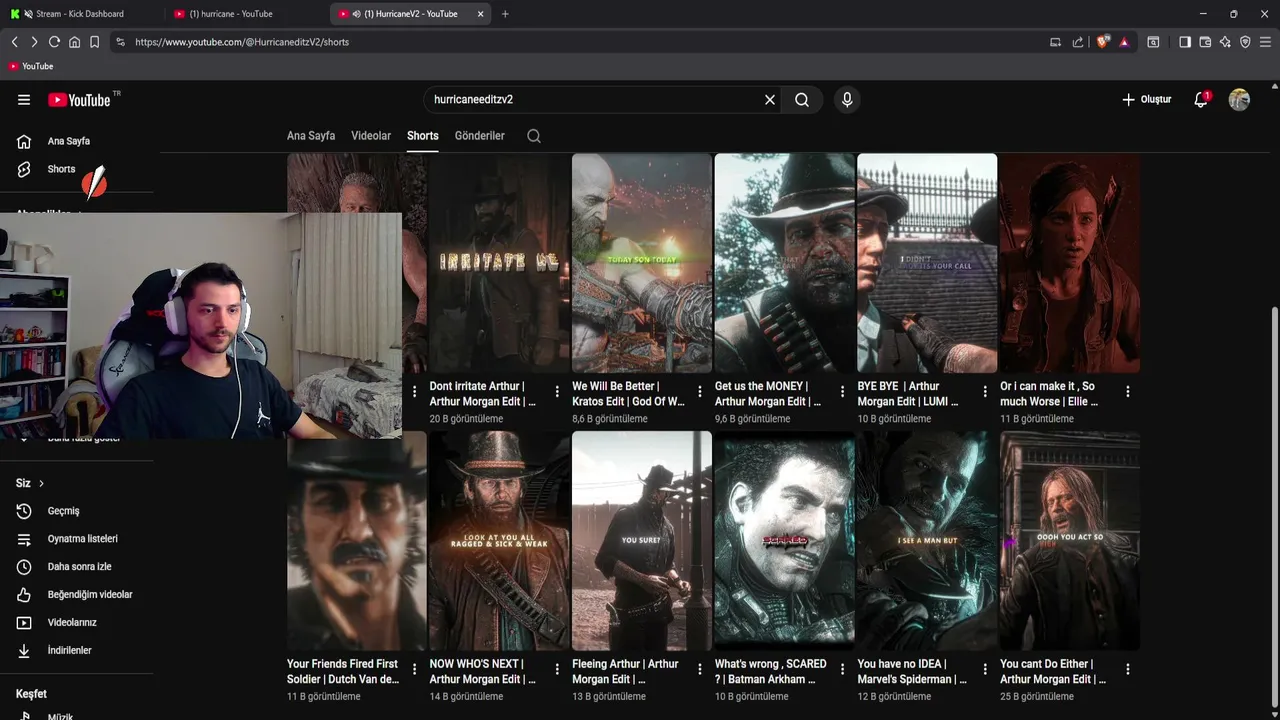Open Daha sonra izle in sidebar
Image resolution: width=1280 pixels, height=720 pixels.
pyautogui.click(x=77, y=567)
